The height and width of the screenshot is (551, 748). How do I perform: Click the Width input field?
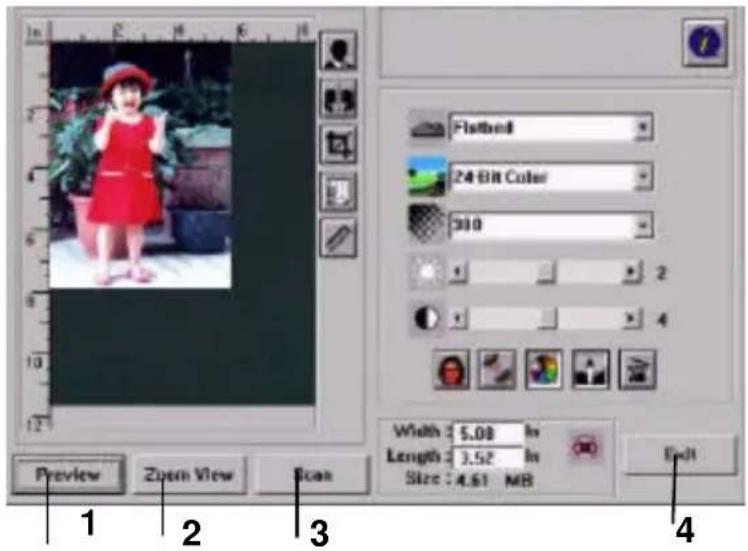[x=488, y=434]
